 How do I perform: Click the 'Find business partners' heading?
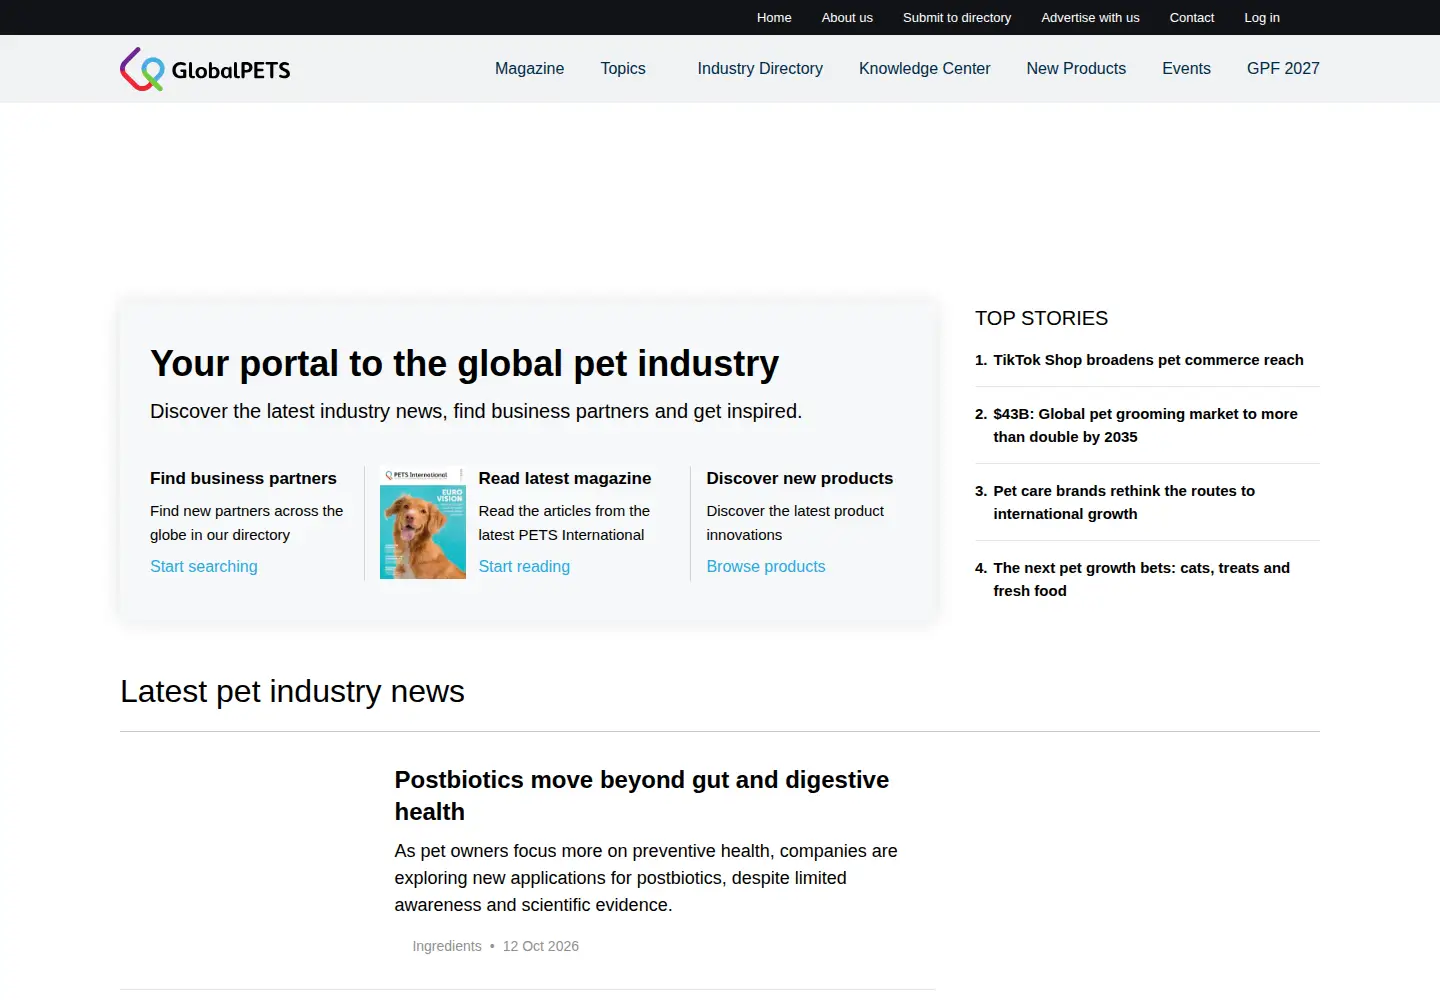tap(243, 479)
